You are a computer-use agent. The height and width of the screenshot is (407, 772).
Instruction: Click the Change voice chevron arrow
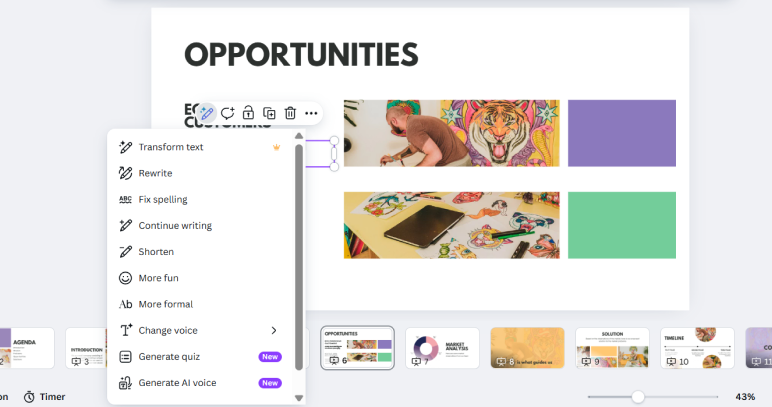coord(274,330)
